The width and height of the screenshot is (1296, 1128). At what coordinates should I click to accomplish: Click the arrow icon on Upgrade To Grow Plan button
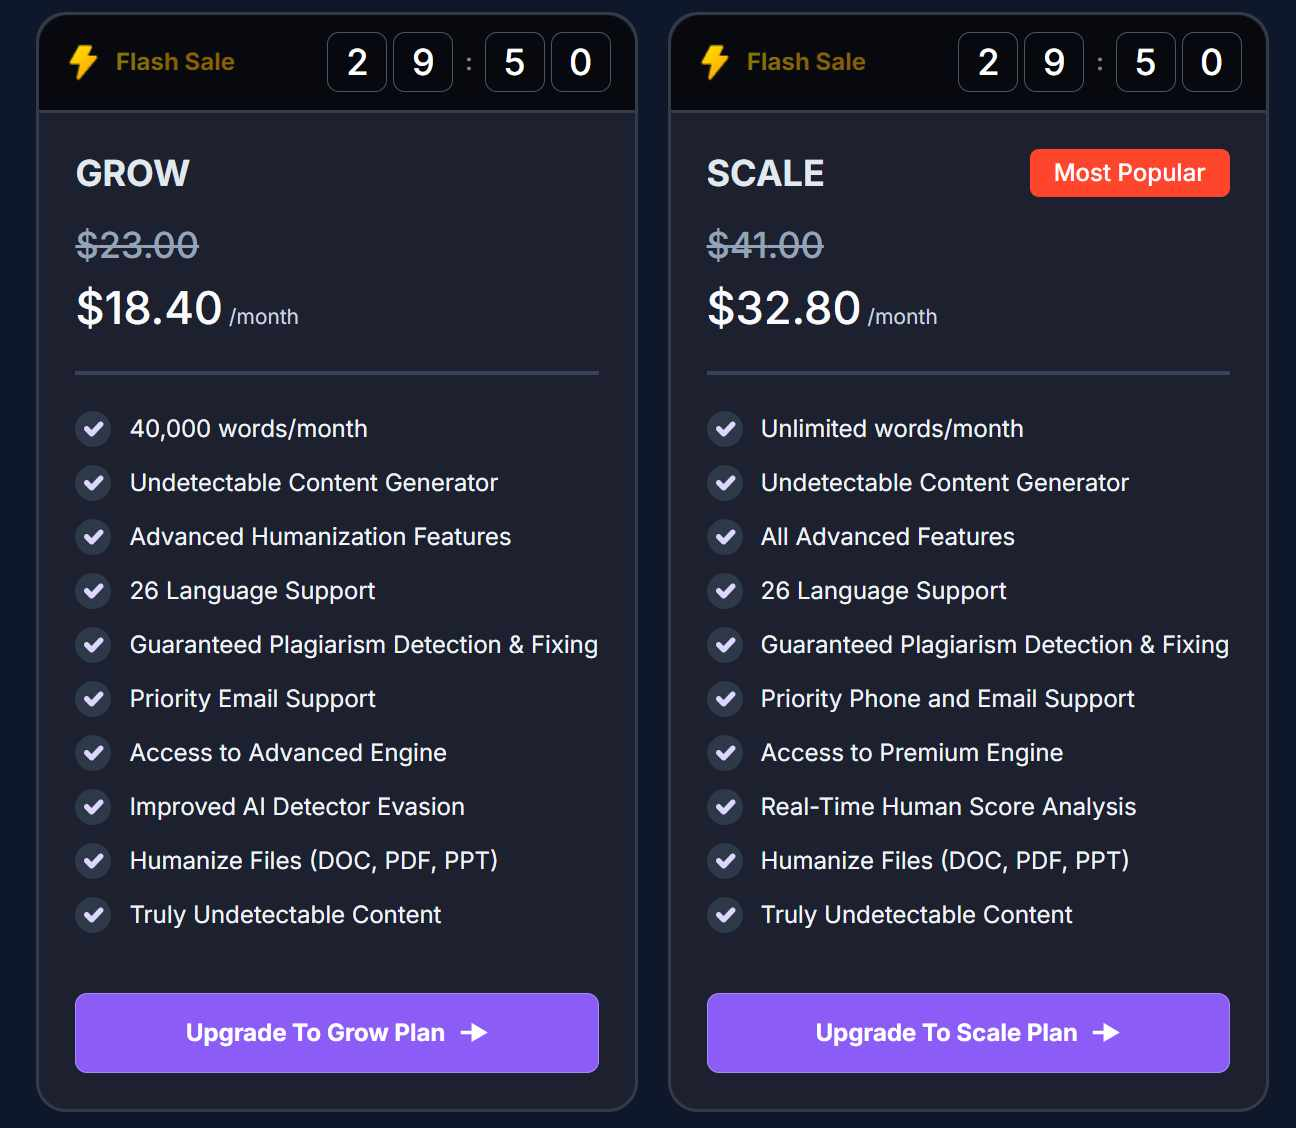pyautogui.click(x=477, y=1033)
